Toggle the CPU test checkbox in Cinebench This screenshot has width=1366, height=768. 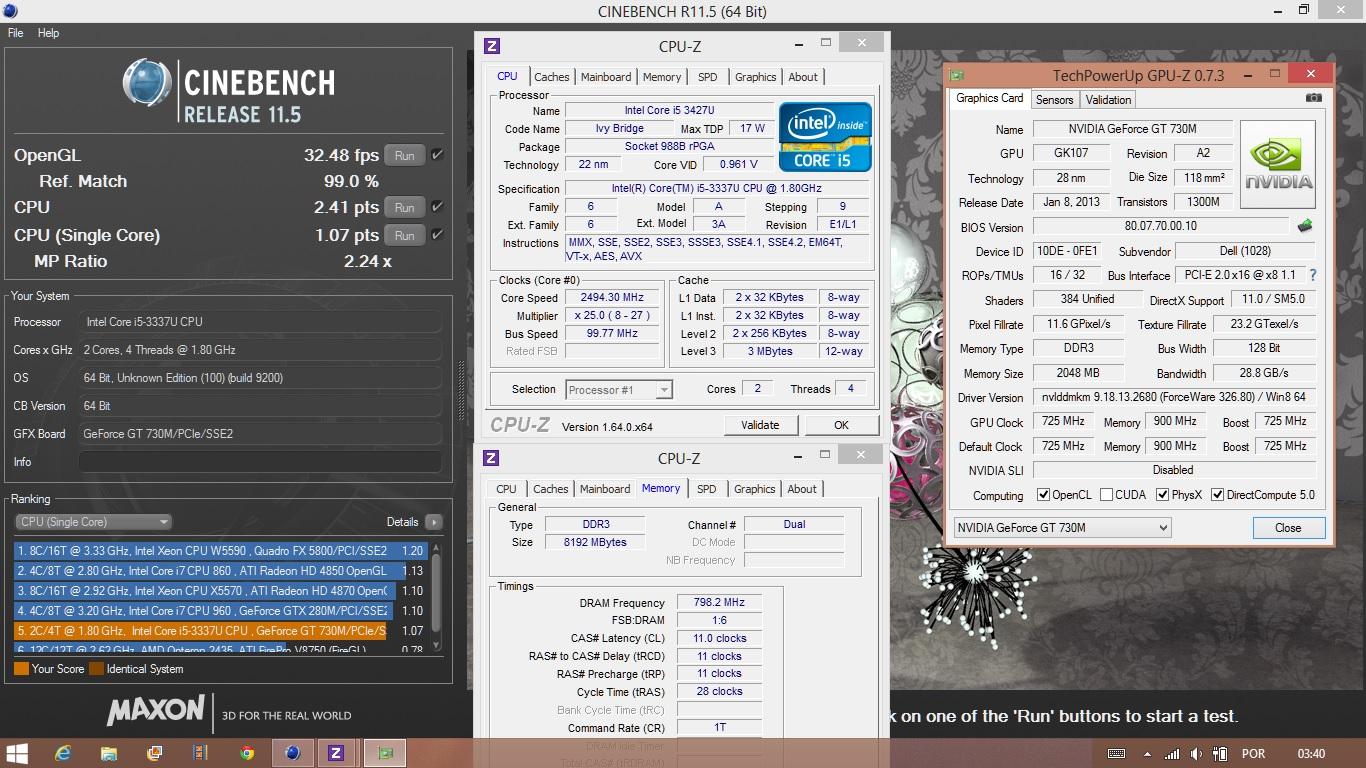pos(437,207)
